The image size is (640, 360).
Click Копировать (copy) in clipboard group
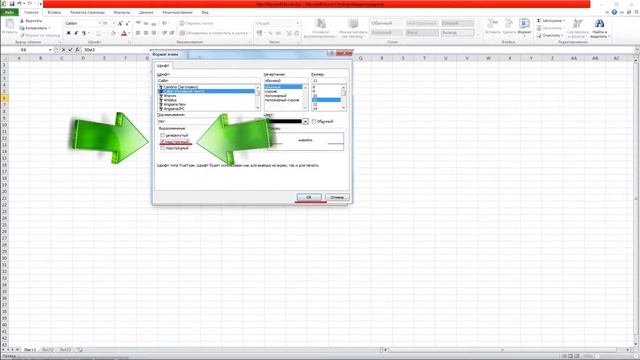tap(35, 28)
